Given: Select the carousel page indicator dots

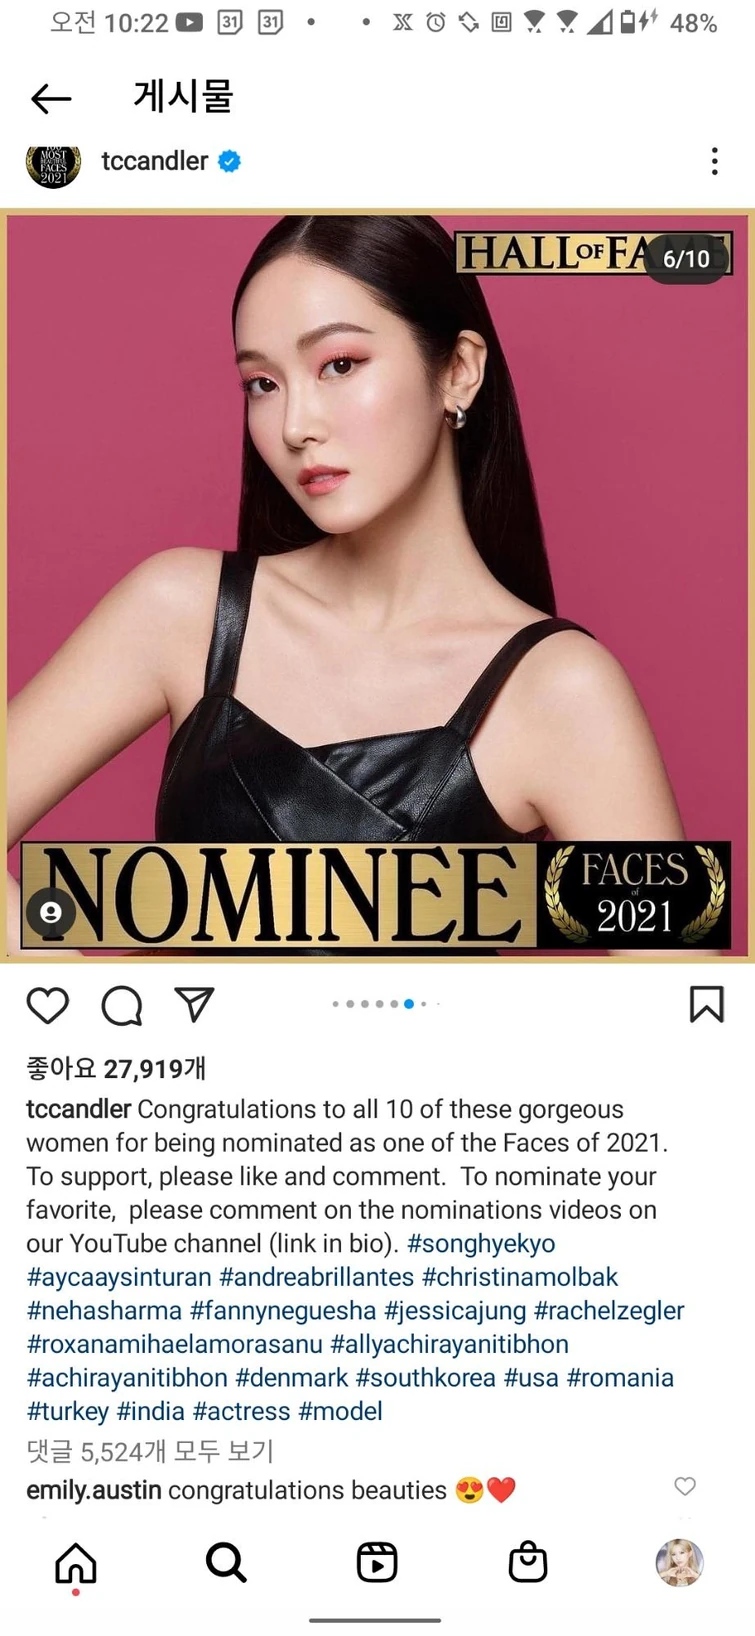Looking at the screenshot, I should 386,1003.
